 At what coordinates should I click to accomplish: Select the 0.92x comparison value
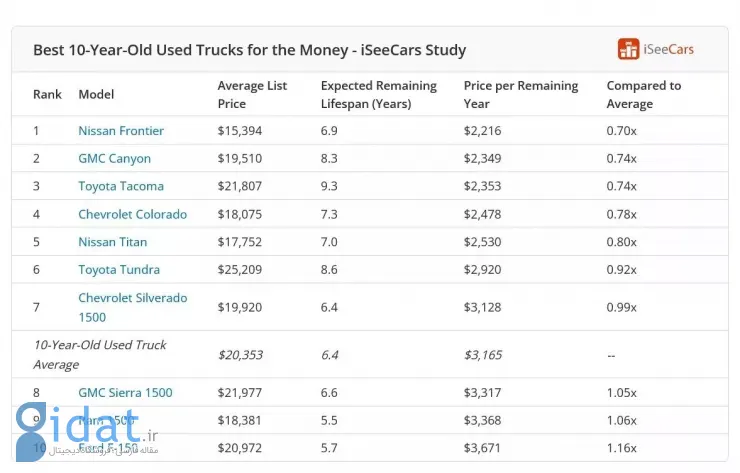point(622,270)
